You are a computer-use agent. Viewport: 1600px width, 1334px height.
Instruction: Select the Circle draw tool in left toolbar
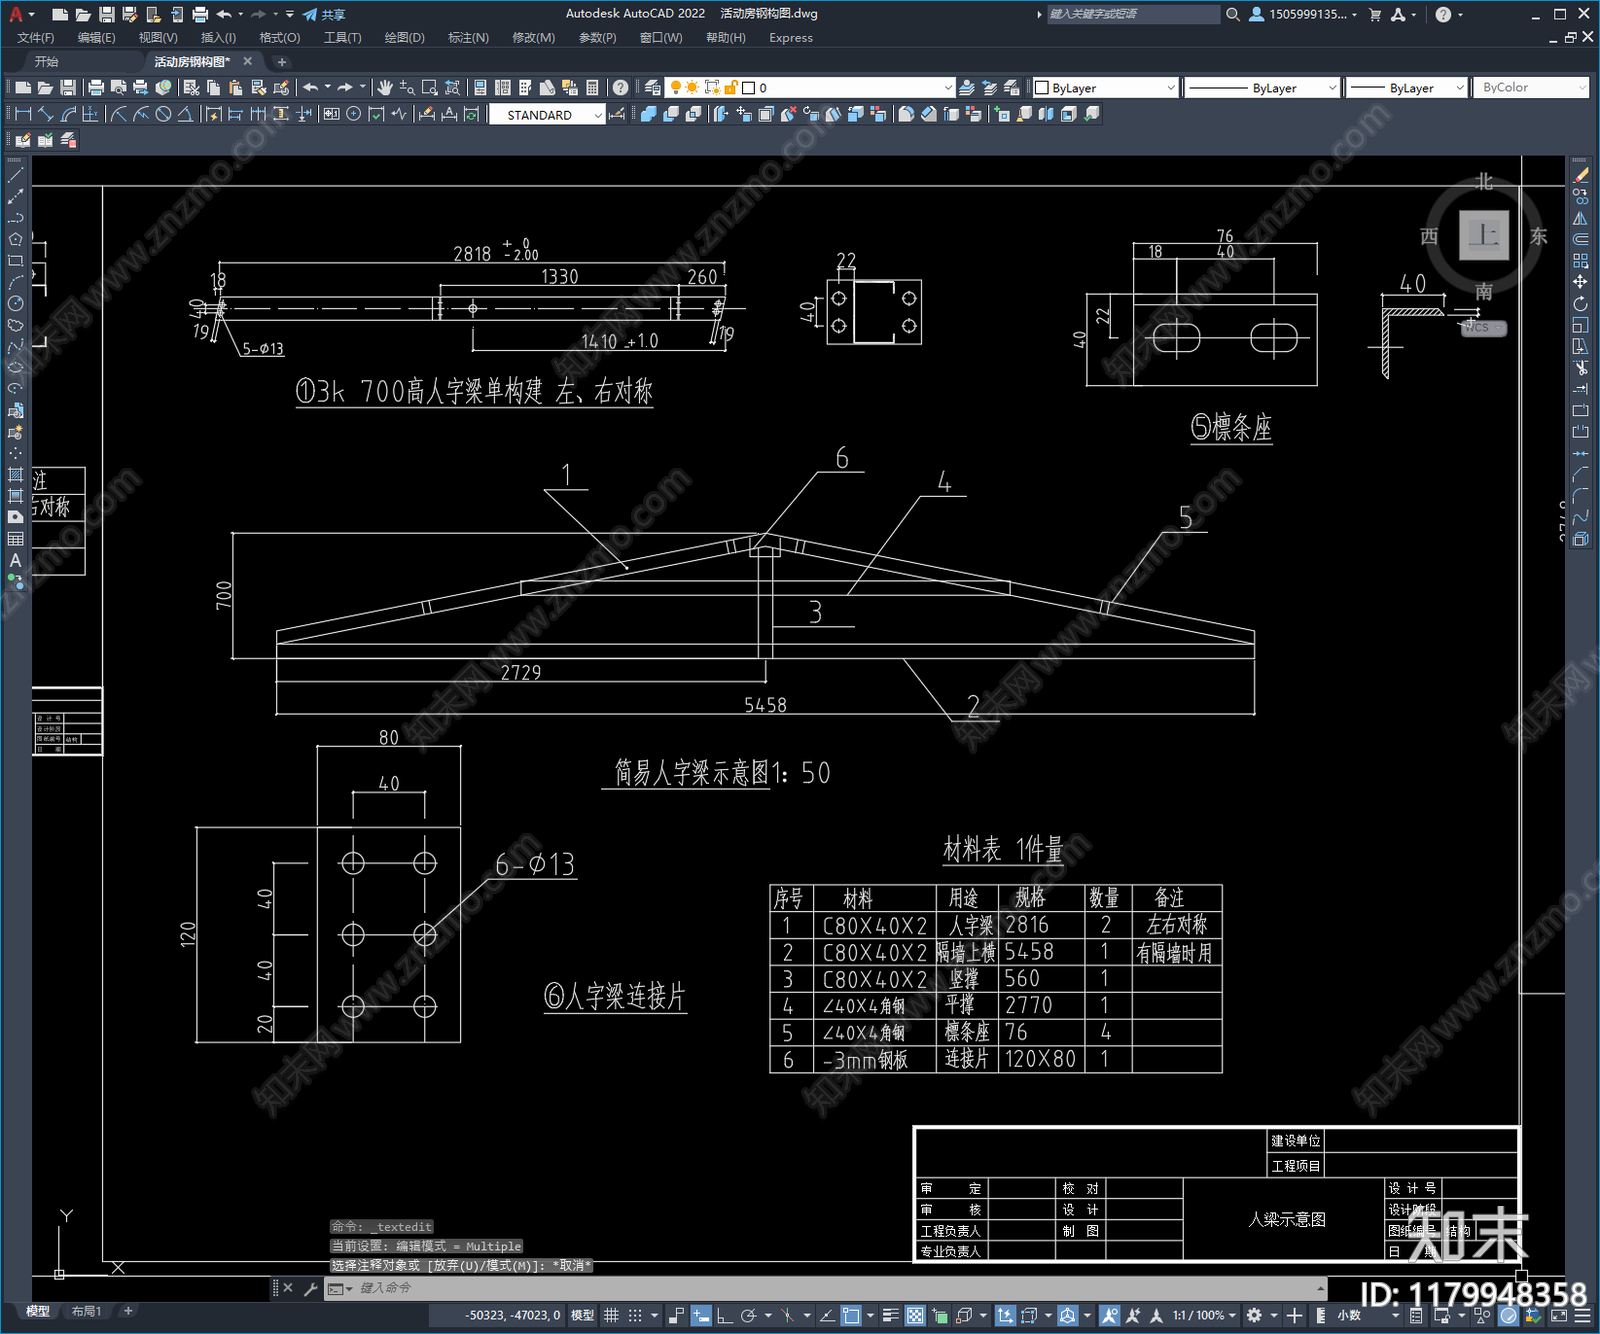click(x=15, y=303)
